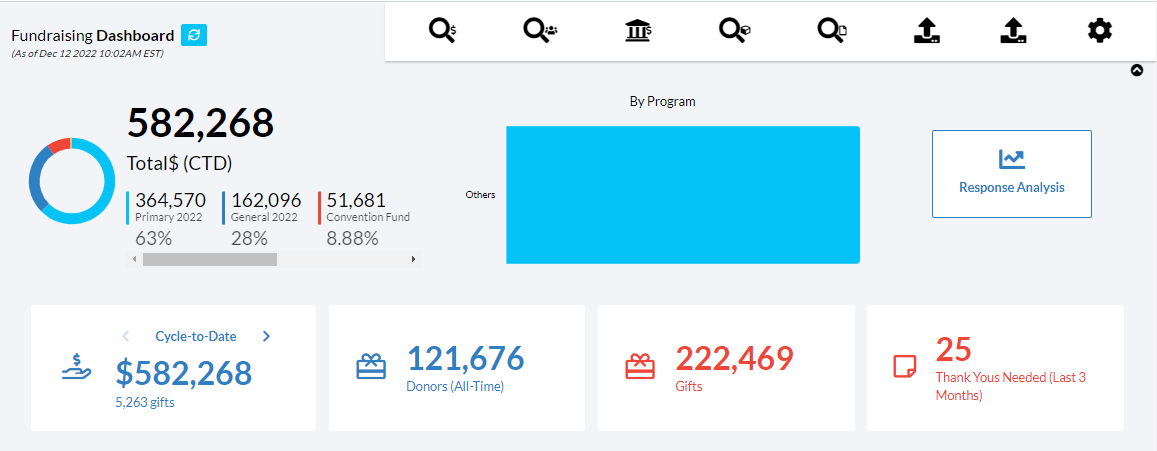The image size is (1157, 451).
Task: Click the Donors (All-Time) label
Action: coord(455,386)
